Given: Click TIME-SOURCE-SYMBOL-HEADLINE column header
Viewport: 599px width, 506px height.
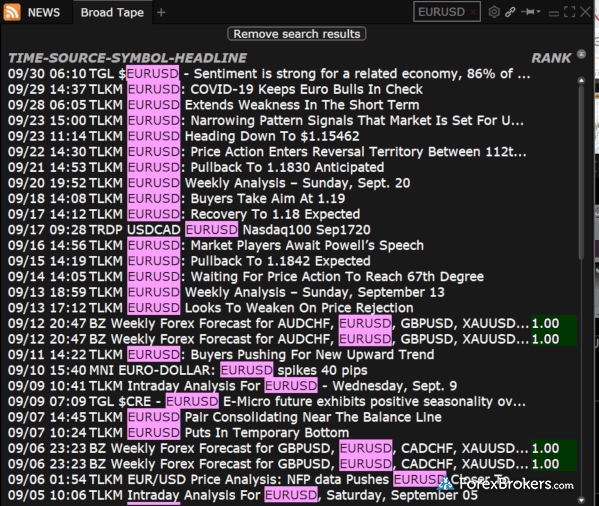Looking at the screenshot, I should 128,58.
